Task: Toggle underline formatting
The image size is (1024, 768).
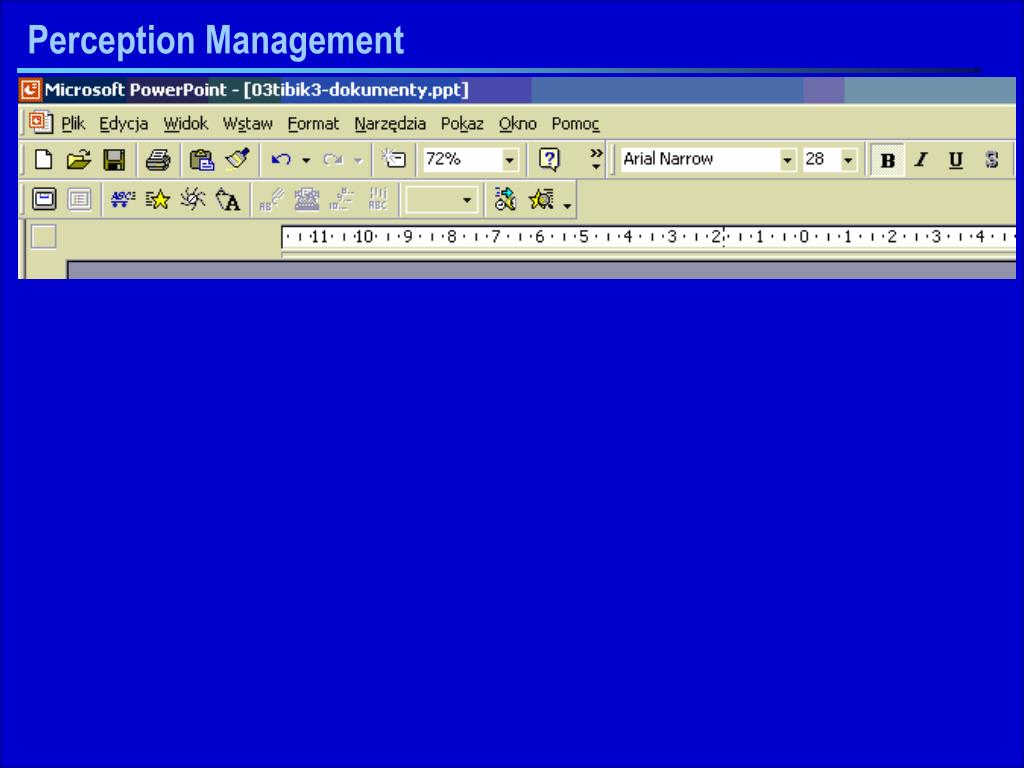Action: pos(956,160)
